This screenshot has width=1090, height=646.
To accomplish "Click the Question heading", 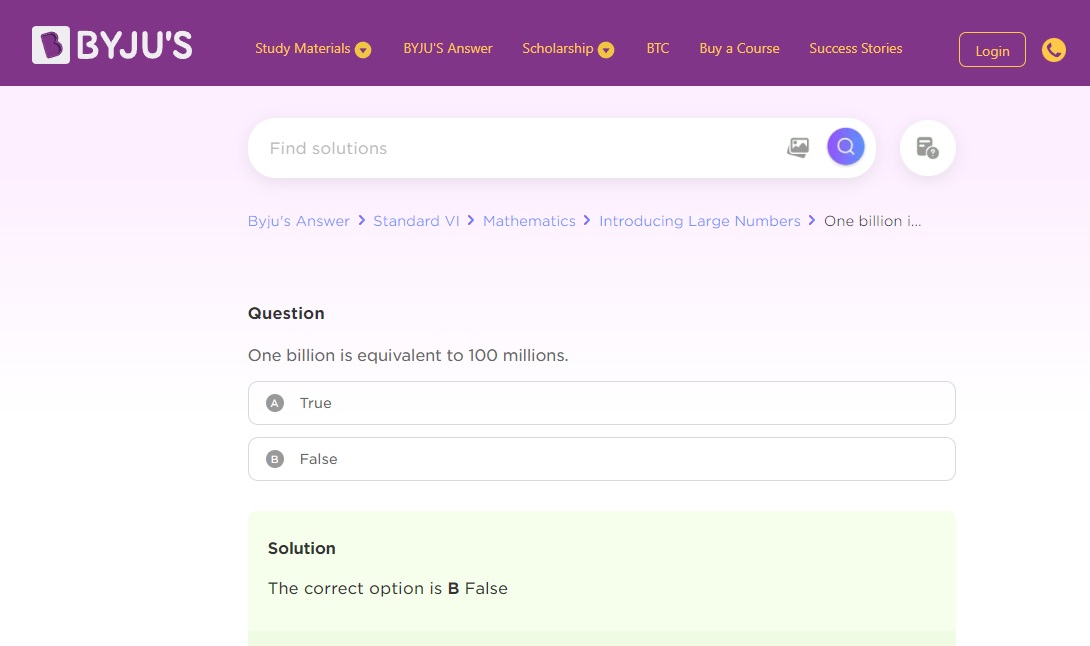I will click(x=286, y=314).
